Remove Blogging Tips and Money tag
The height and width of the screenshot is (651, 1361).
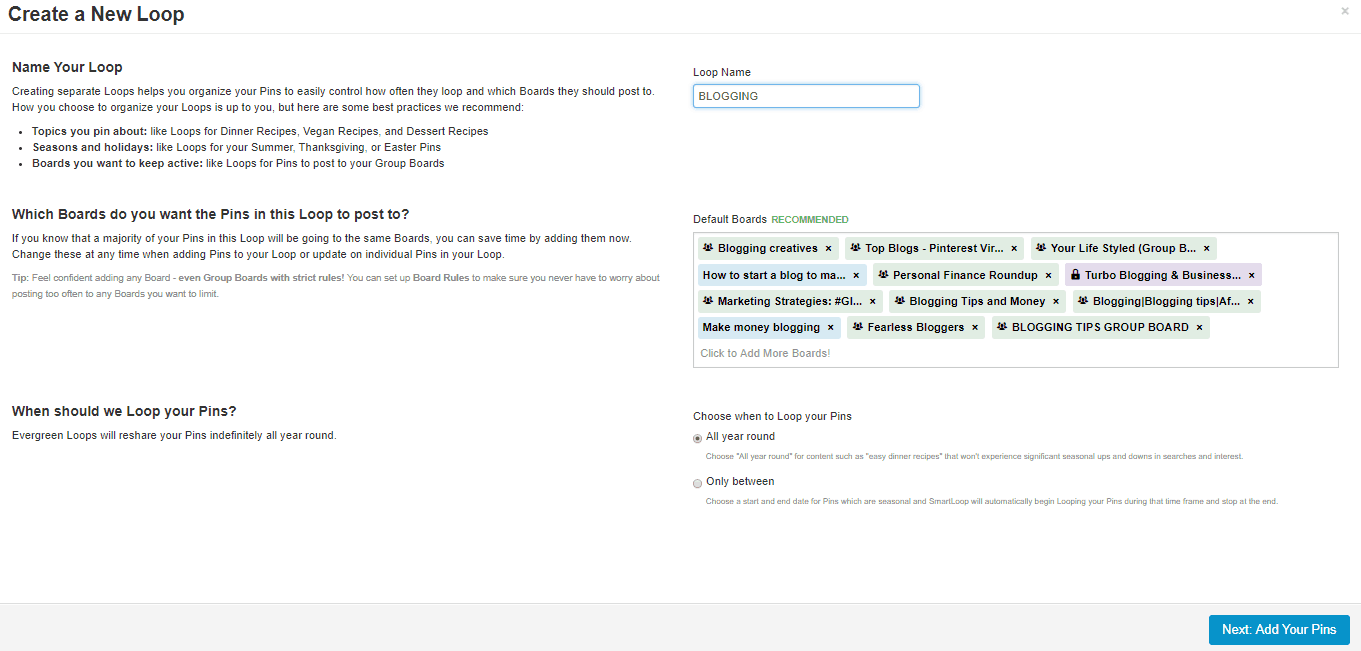[x=1055, y=301]
